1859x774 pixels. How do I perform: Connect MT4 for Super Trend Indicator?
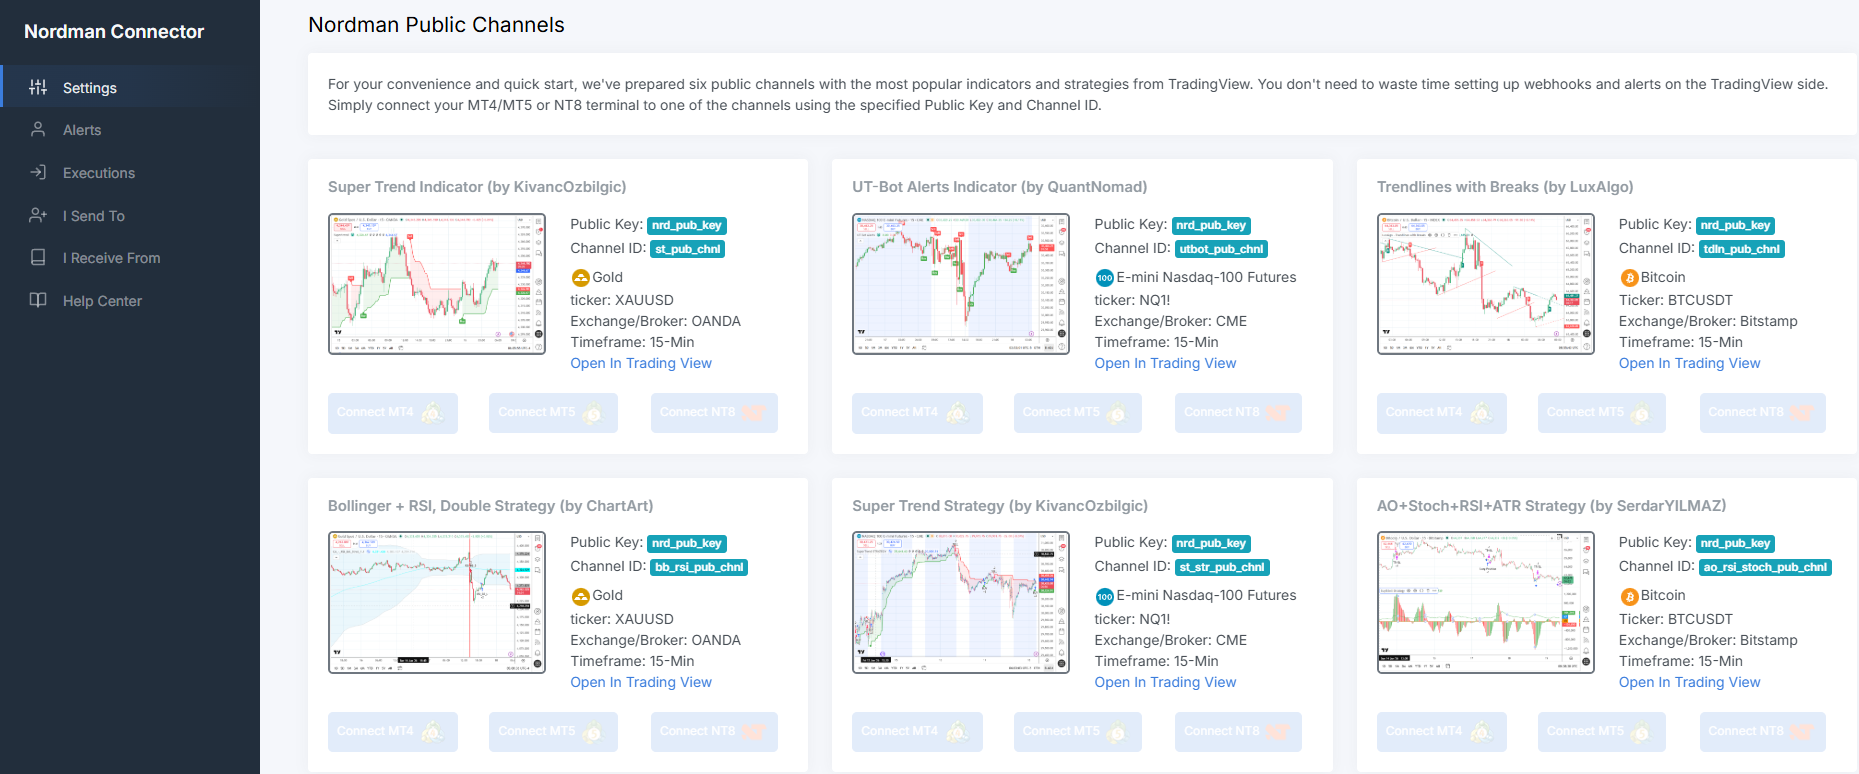click(393, 413)
